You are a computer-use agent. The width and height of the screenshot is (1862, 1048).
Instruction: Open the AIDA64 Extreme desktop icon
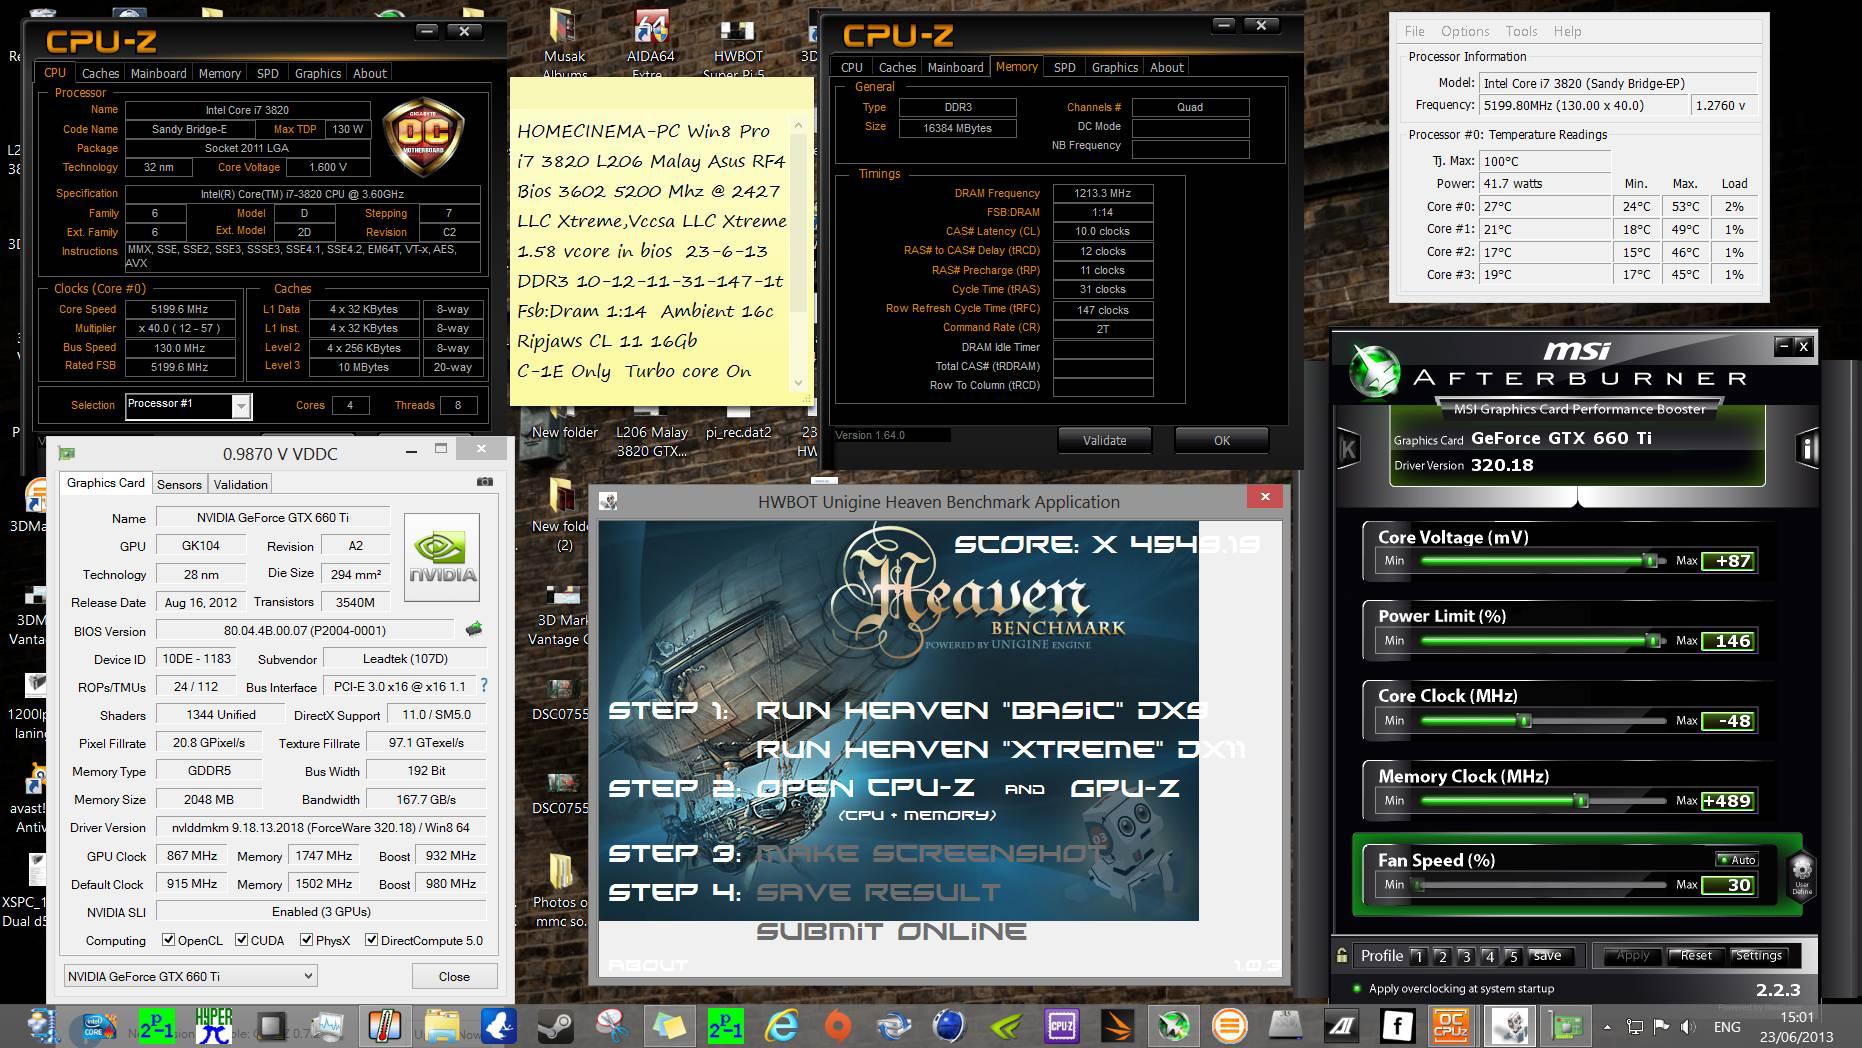click(651, 44)
